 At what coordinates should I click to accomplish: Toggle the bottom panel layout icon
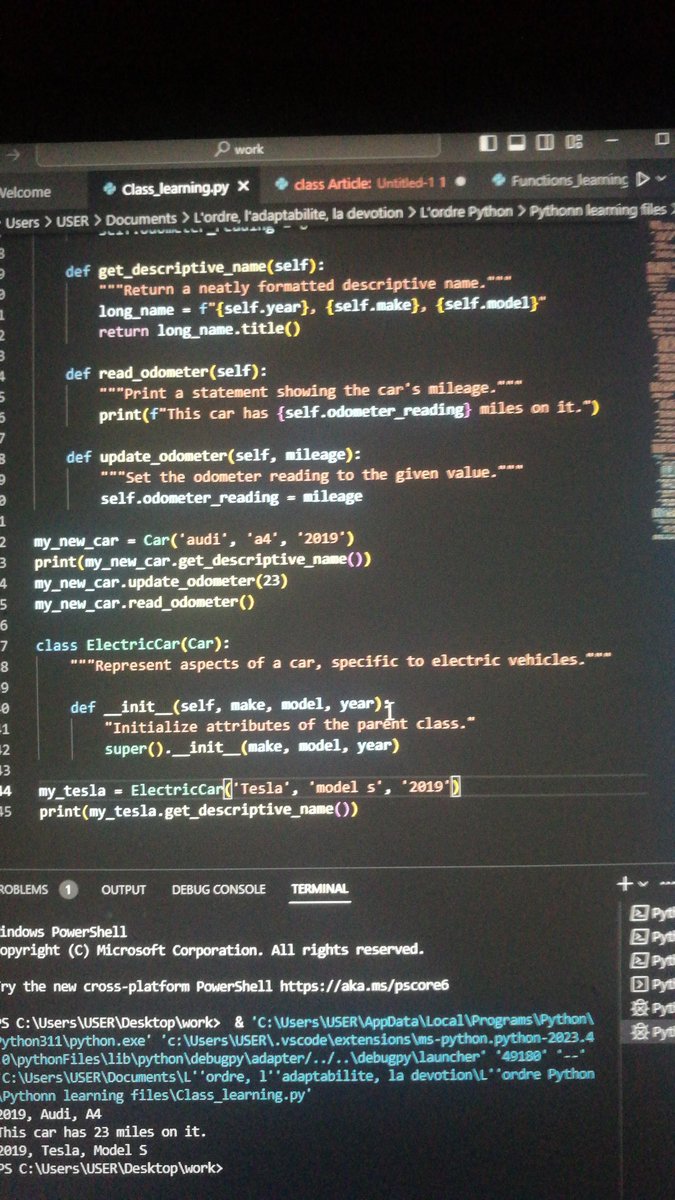[x=517, y=144]
